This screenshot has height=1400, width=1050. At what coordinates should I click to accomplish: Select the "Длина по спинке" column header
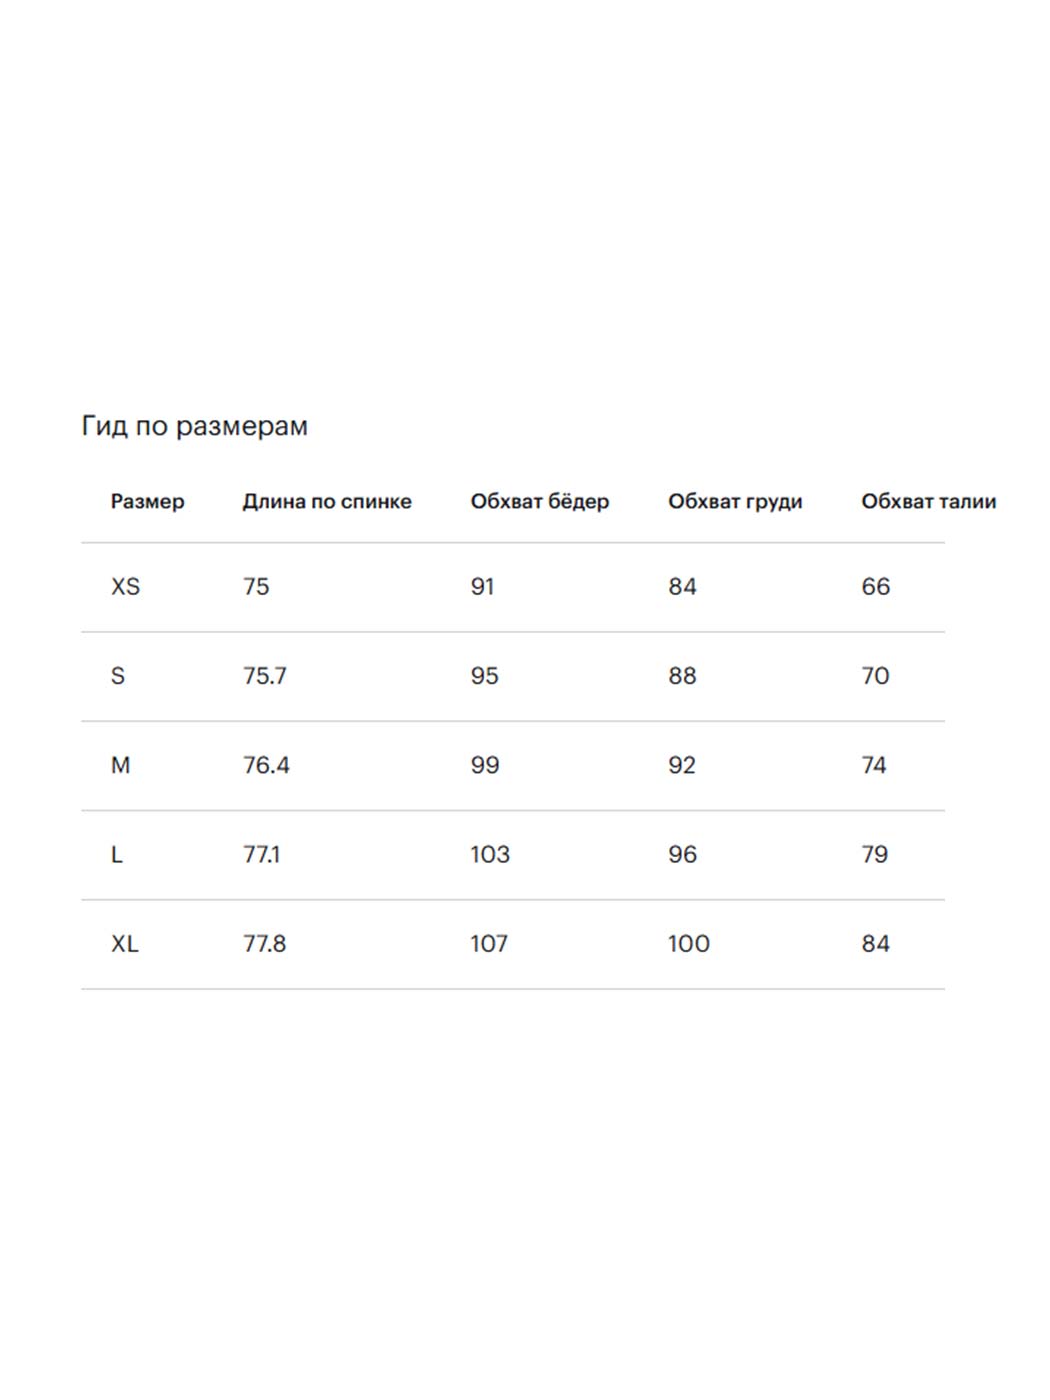coord(326,502)
